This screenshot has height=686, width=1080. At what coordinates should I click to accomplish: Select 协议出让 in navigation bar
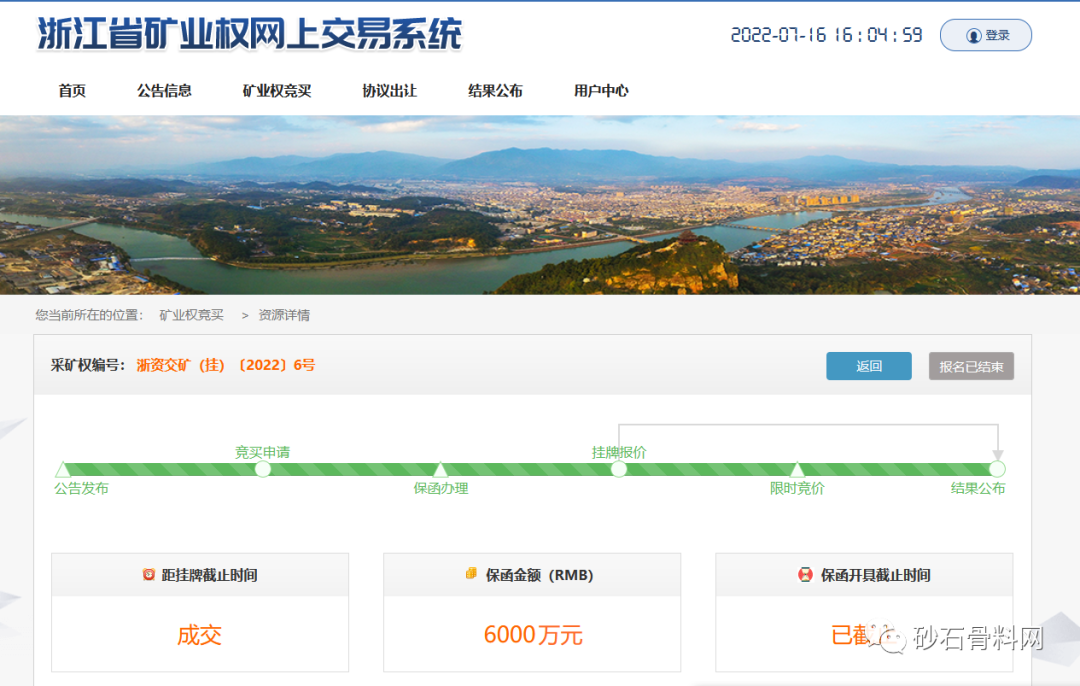coord(389,91)
